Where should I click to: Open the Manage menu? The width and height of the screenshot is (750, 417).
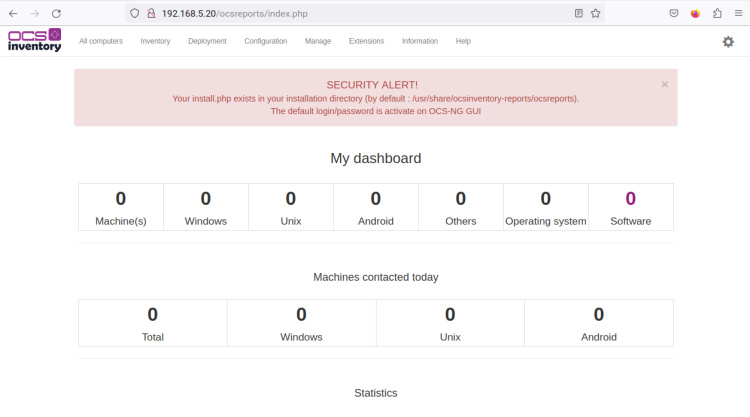click(318, 42)
